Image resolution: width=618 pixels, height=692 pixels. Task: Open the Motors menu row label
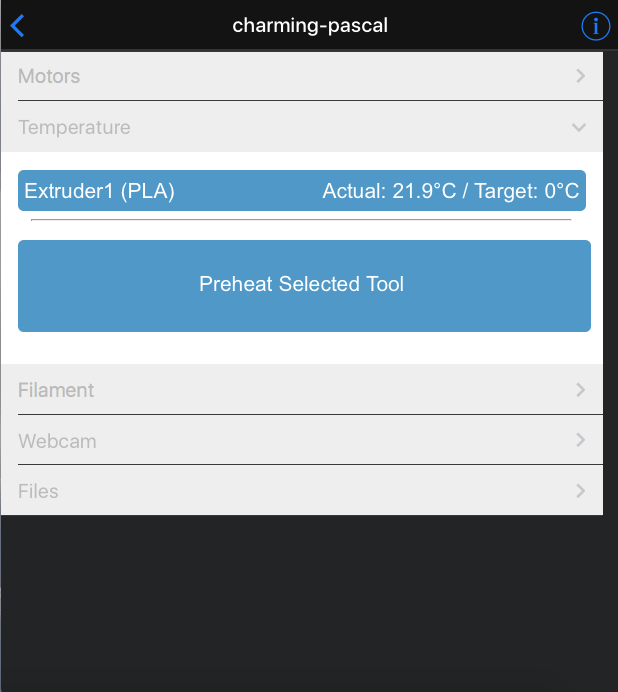pyautogui.click(x=49, y=76)
